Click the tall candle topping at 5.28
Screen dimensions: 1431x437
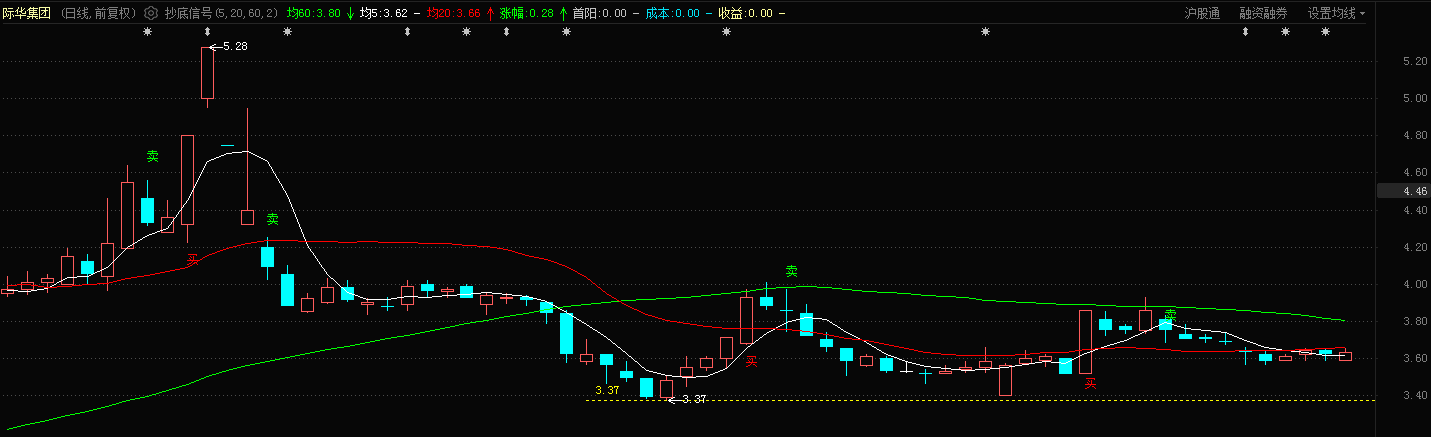click(207, 73)
